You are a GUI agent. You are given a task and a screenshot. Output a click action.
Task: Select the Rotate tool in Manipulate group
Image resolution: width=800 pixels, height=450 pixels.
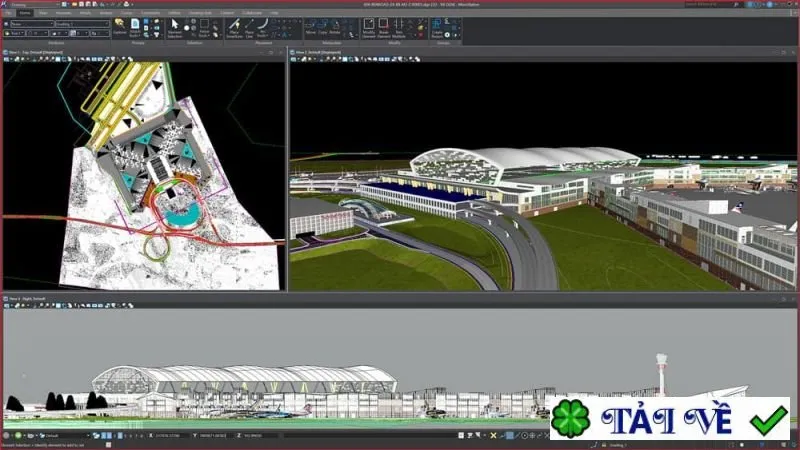335,27
